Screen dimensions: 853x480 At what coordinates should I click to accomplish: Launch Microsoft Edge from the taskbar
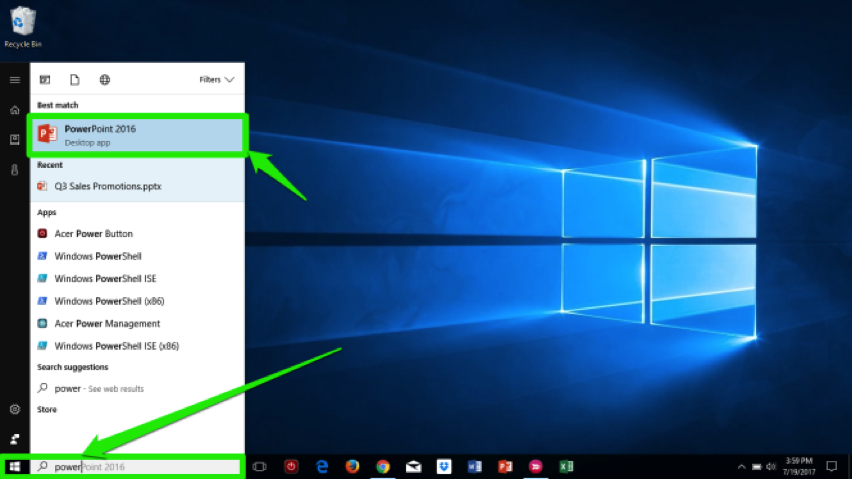[x=322, y=466]
